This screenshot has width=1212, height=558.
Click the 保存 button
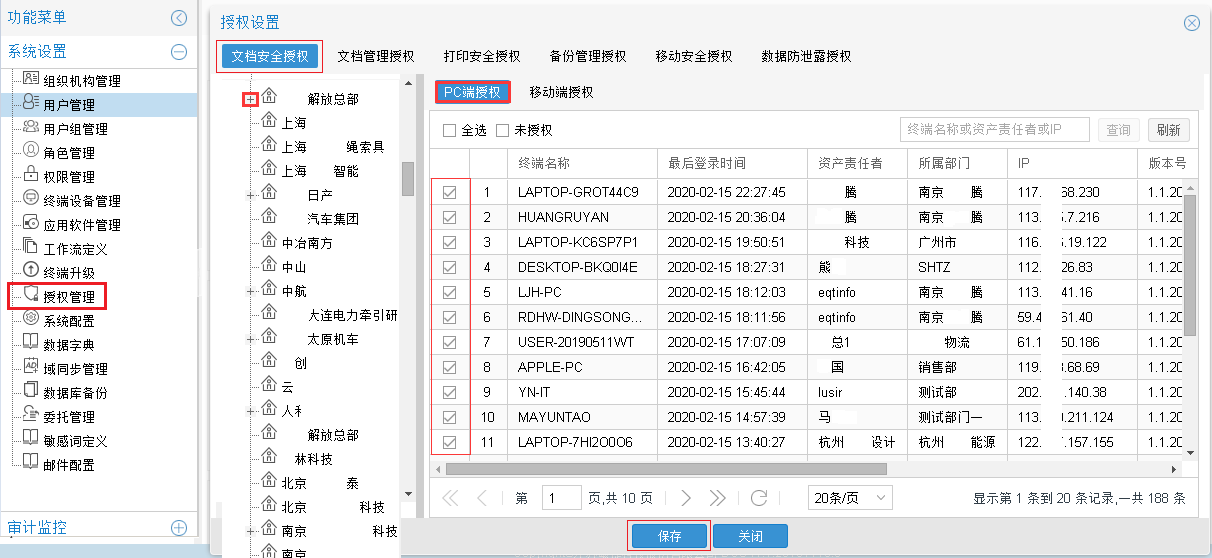(669, 536)
